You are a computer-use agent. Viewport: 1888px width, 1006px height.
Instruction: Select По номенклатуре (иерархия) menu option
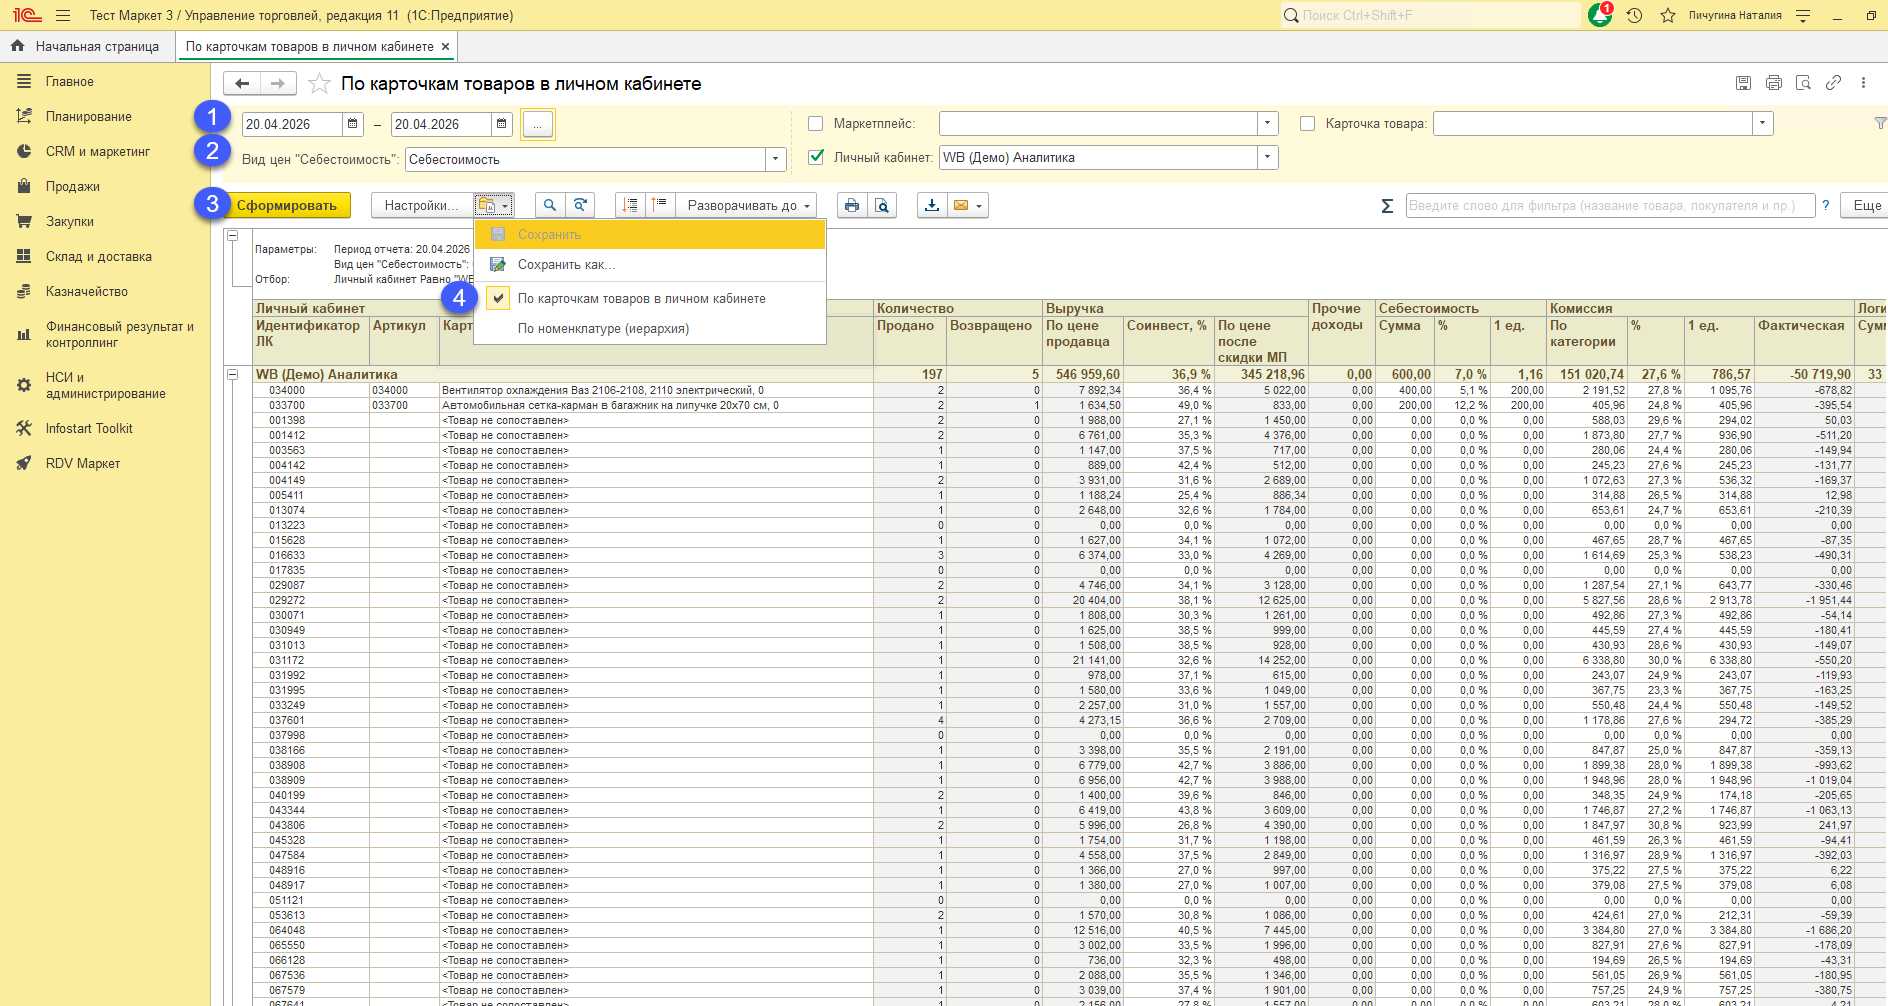[x=603, y=329]
